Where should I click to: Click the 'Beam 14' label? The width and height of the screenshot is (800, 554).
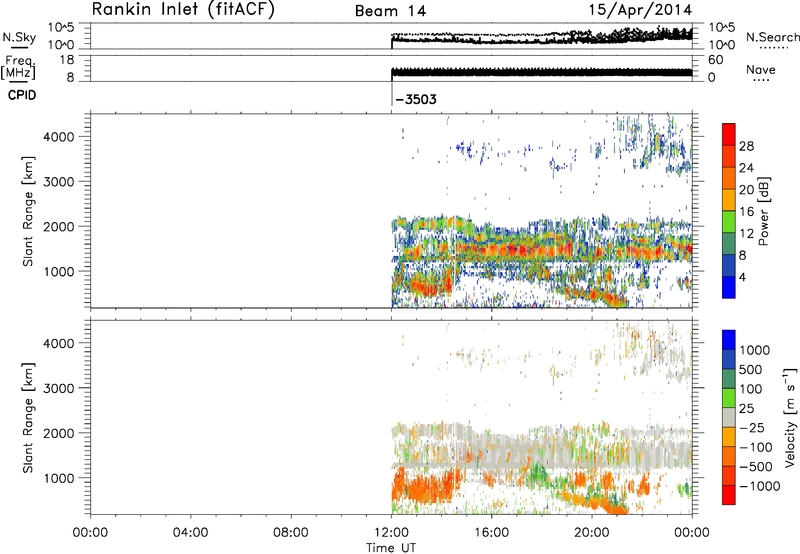click(x=390, y=11)
